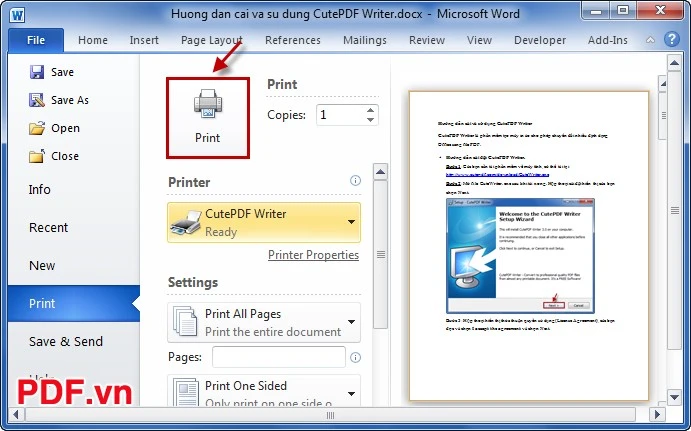Click inside the Copies number field
The image size is (691, 431).
(x=340, y=115)
